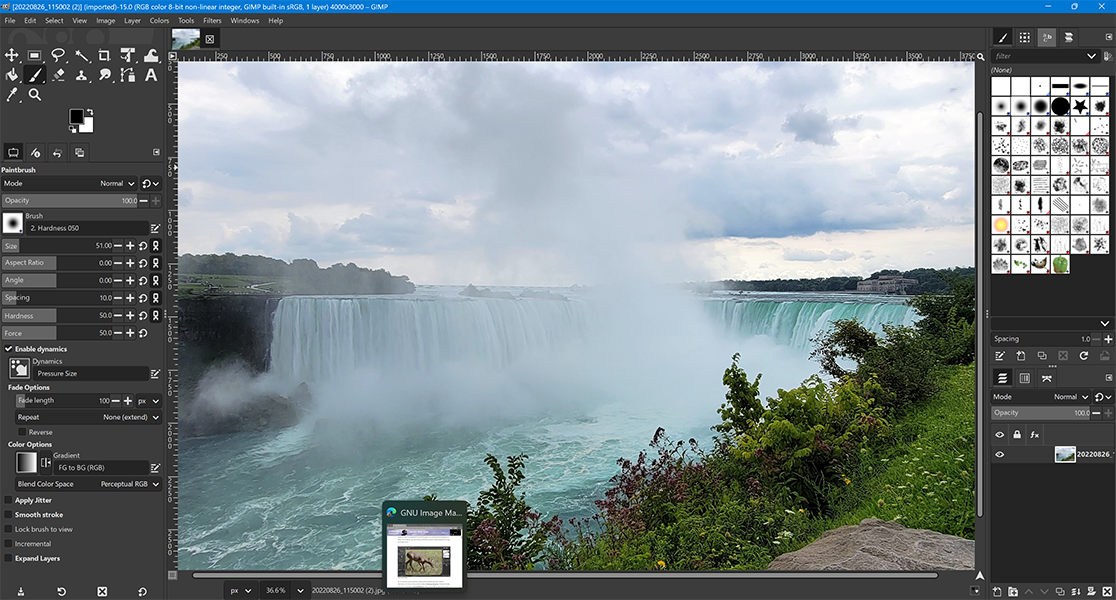
Task: Hide the layer using its eye icon
Action: click(999, 454)
